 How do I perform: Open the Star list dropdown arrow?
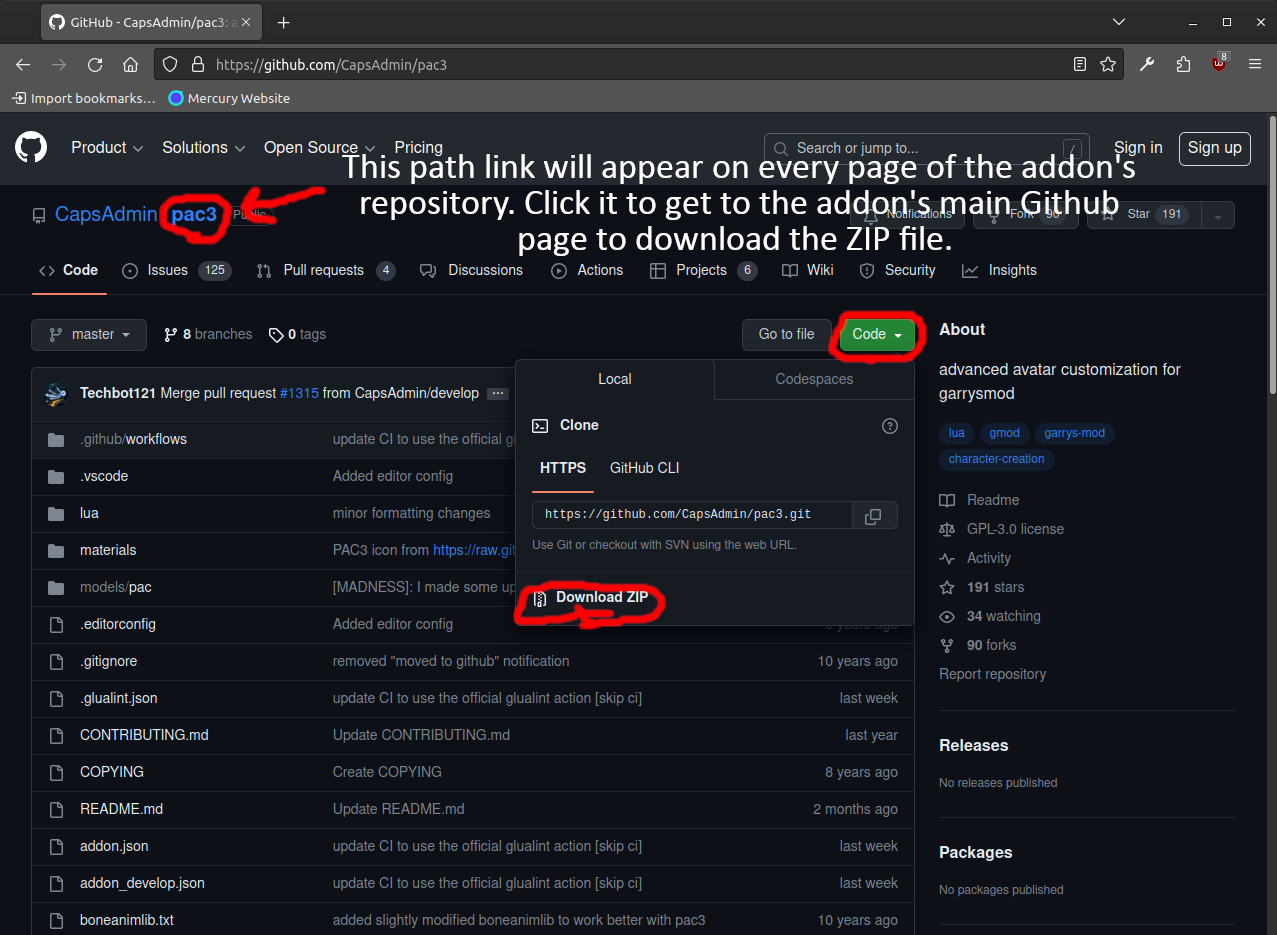pyautogui.click(x=1218, y=215)
